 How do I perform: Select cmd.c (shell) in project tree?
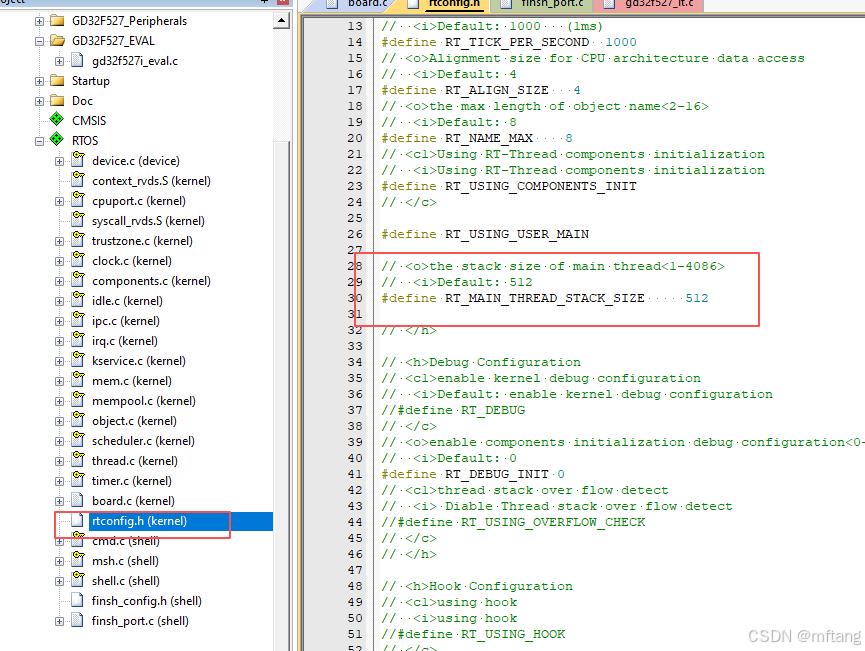(x=126, y=541)
